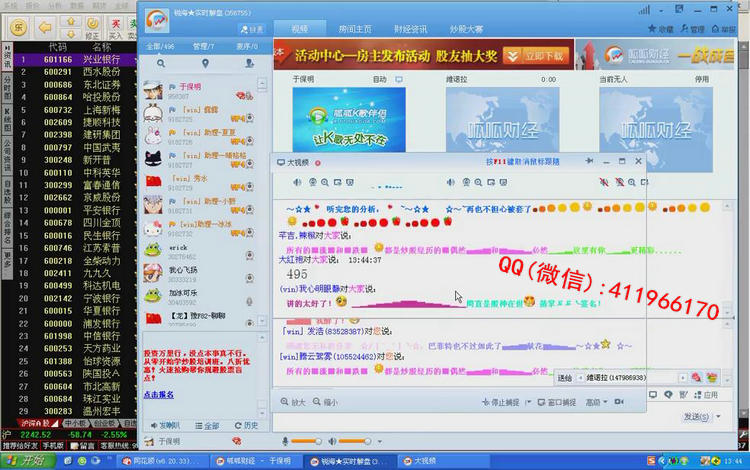Click the yellow back arrow in stock toolbar
The height and width of the screenshot is (470, 750).
click(45, 28)
